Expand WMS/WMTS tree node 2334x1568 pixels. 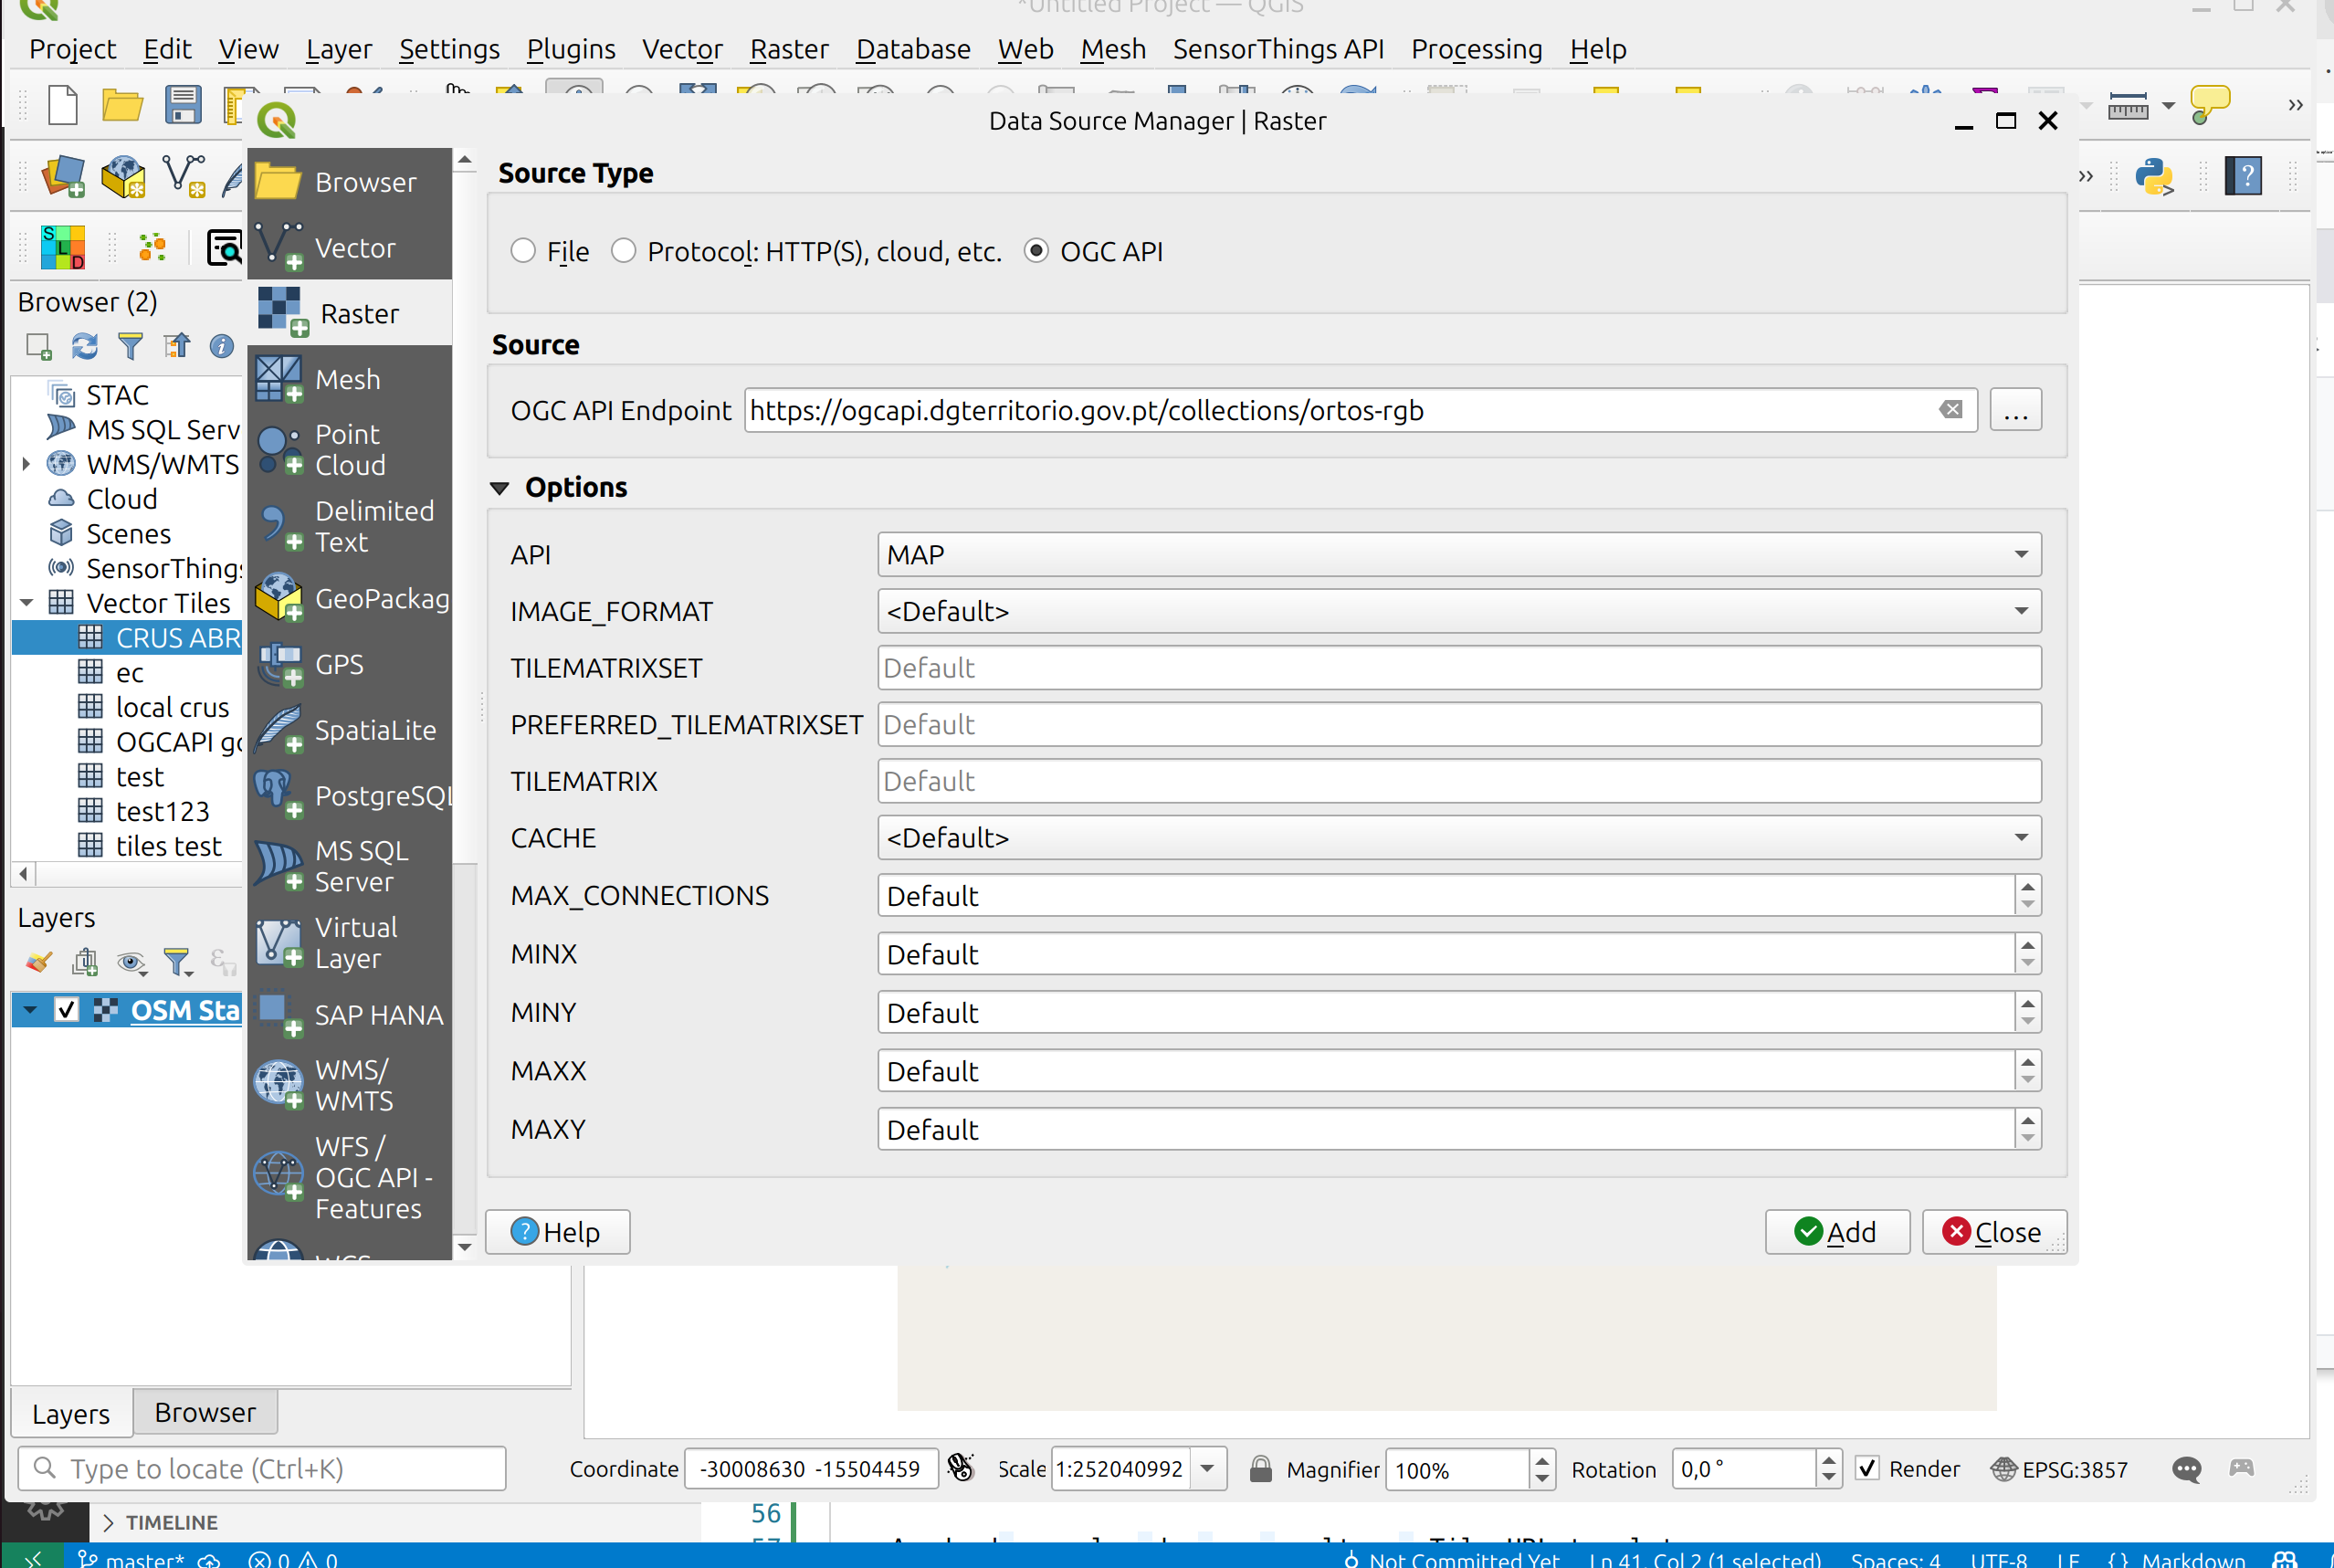coord(27,464)
